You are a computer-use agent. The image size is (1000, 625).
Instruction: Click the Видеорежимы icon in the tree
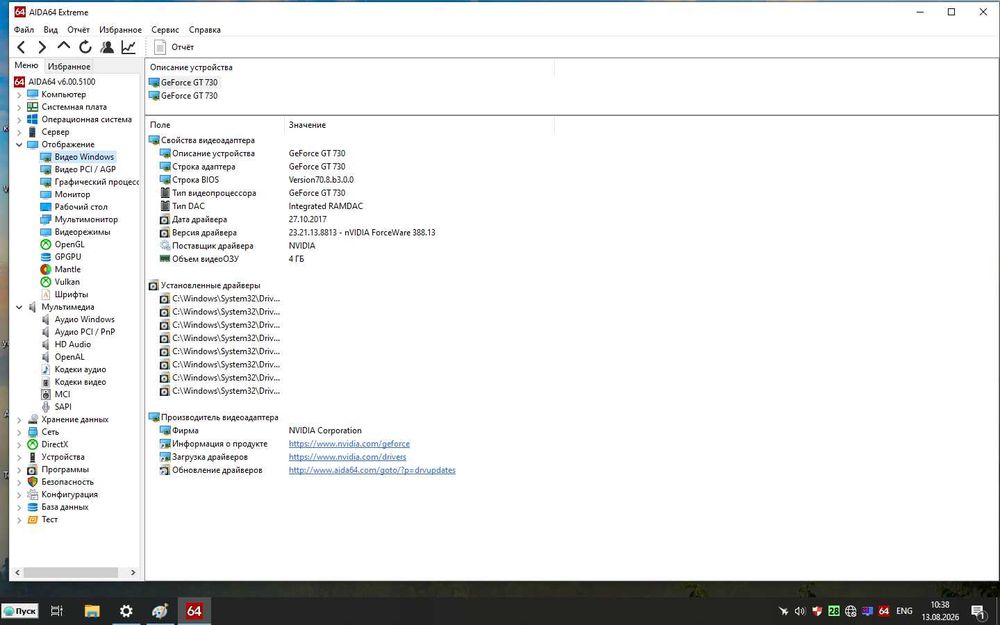coord(45,232)
